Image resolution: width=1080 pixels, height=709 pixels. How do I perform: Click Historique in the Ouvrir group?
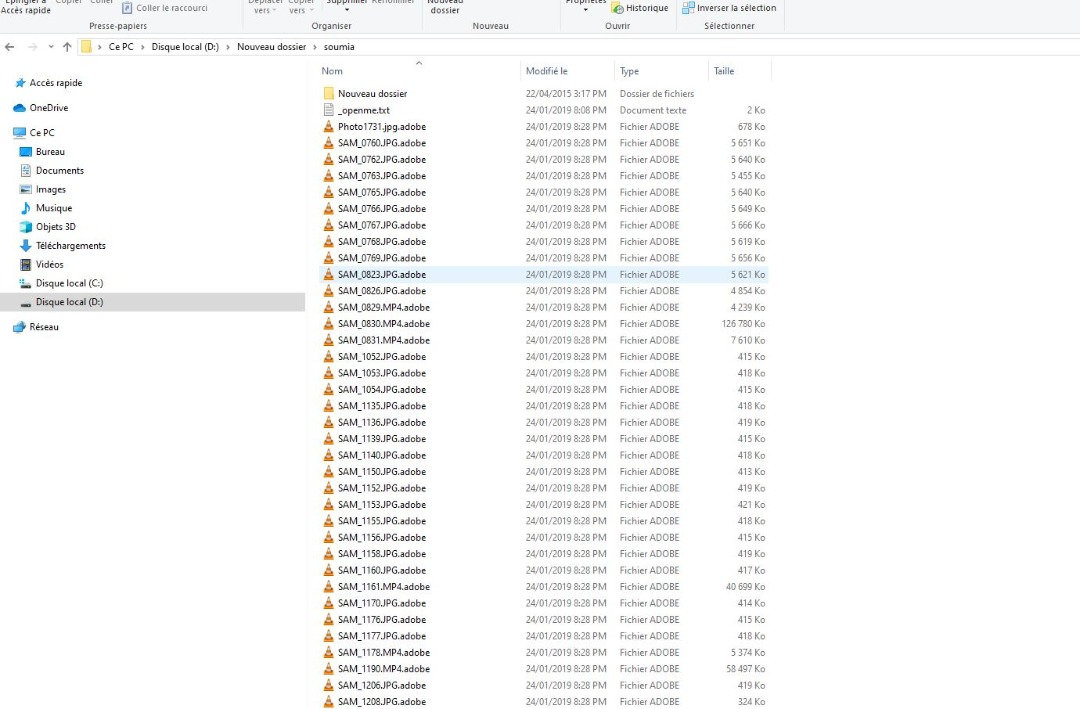tap(640, 8)
